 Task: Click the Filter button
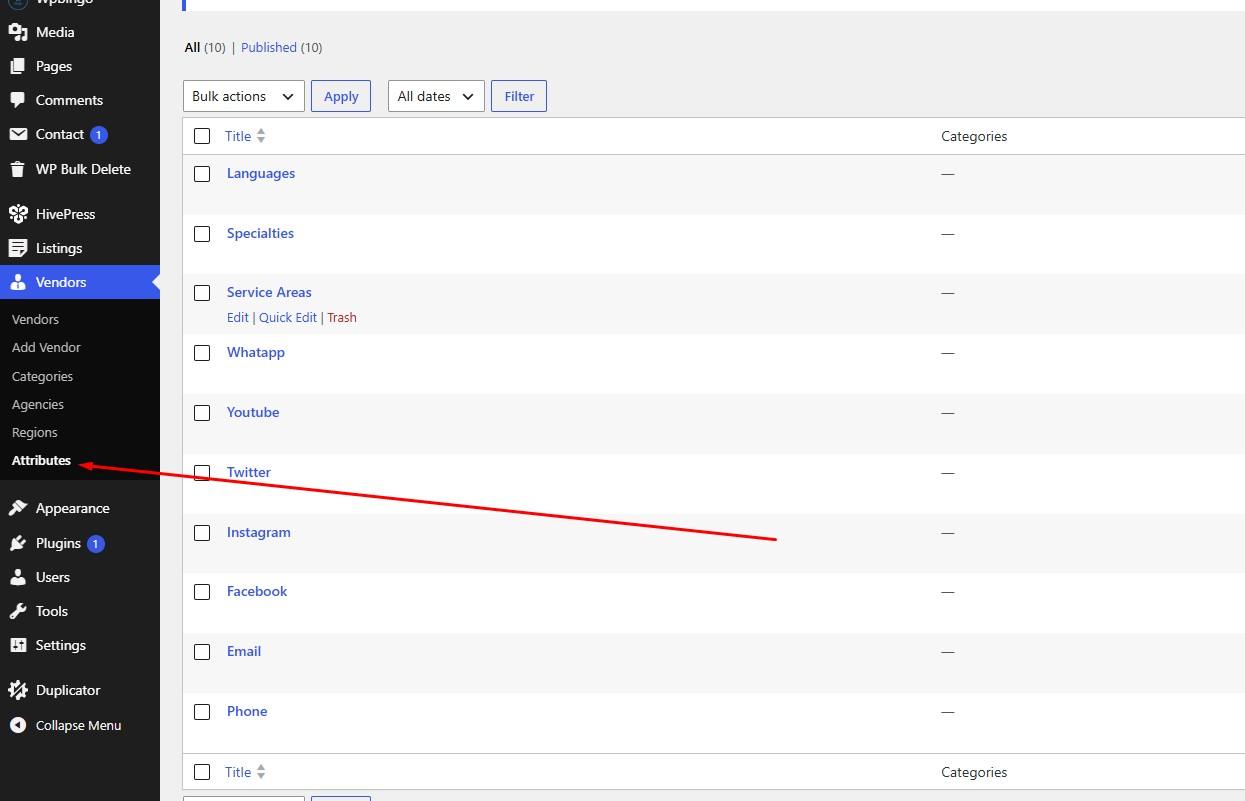point(519,96)
